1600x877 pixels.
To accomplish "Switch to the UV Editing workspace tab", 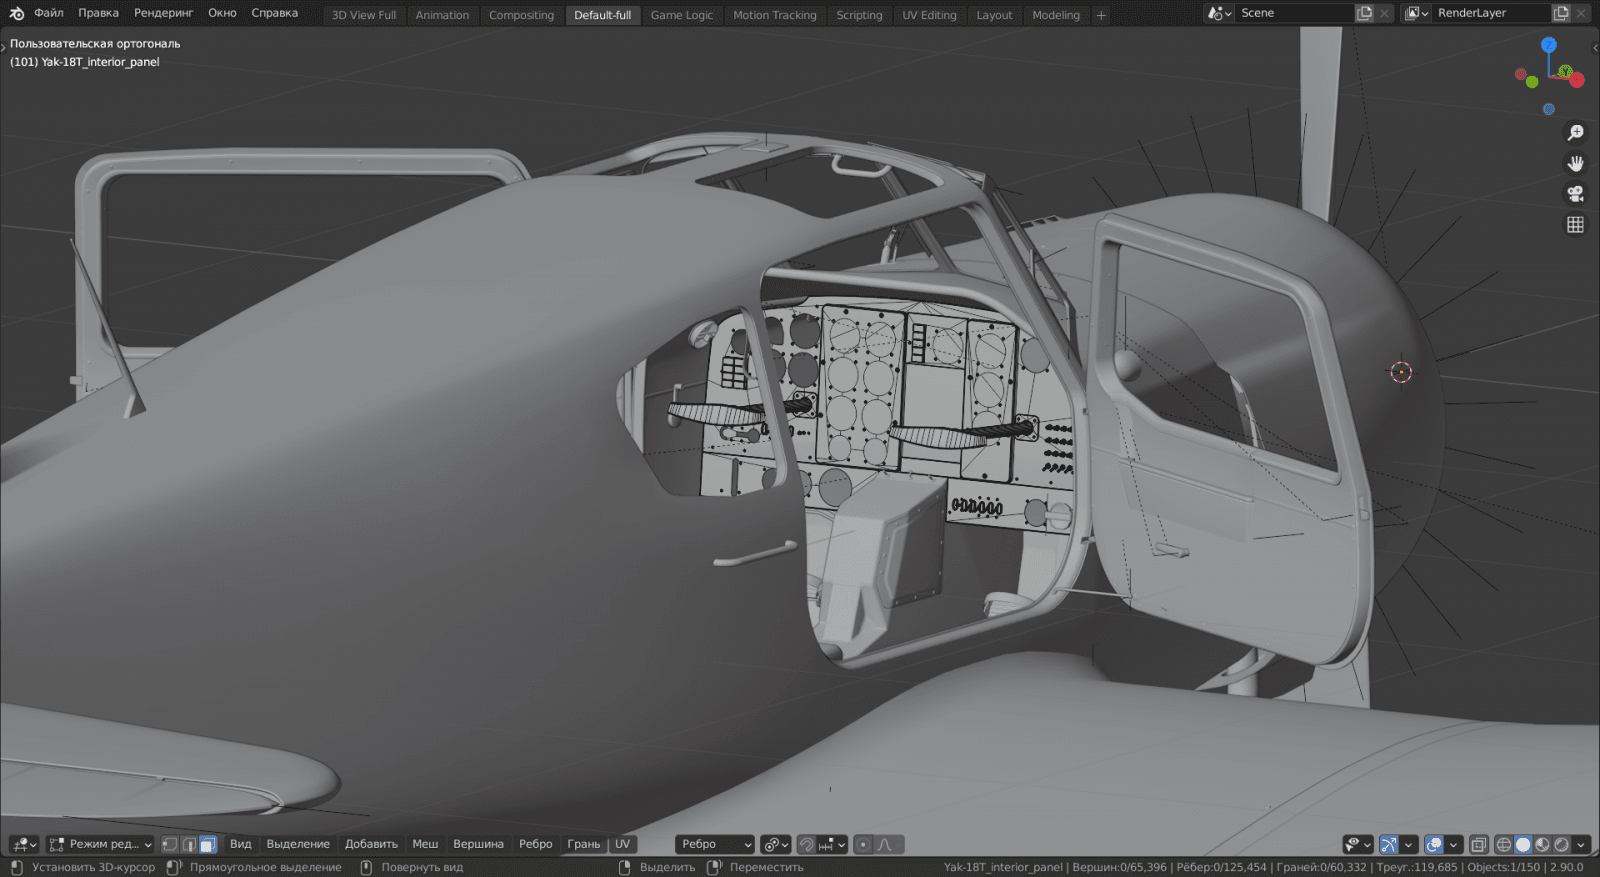I will (x=929, y=15).
